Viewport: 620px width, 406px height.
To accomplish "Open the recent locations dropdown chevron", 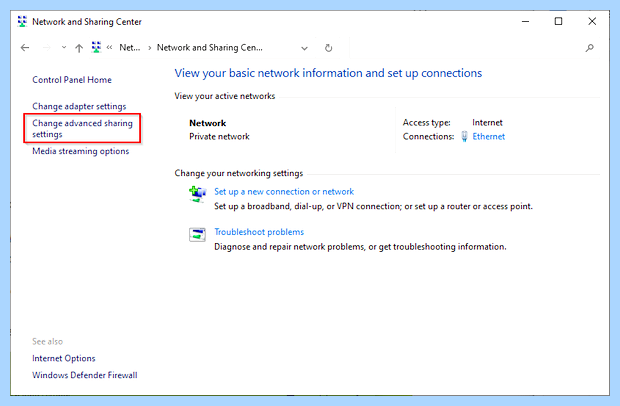I will click(64, 48).
